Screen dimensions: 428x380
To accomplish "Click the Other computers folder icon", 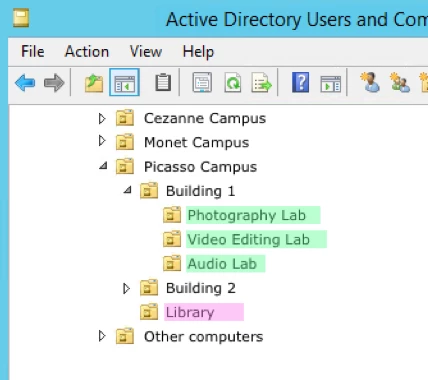I will click(x=125, y=336).
